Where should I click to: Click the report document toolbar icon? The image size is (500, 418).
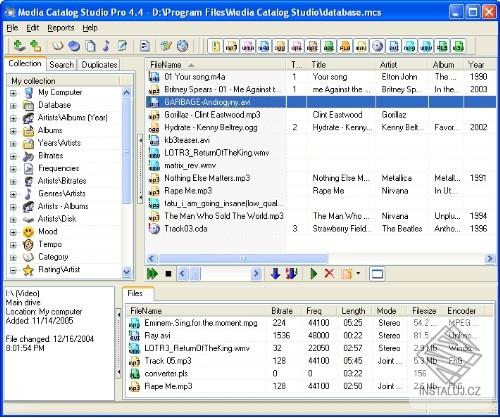[x=145, y=46]
